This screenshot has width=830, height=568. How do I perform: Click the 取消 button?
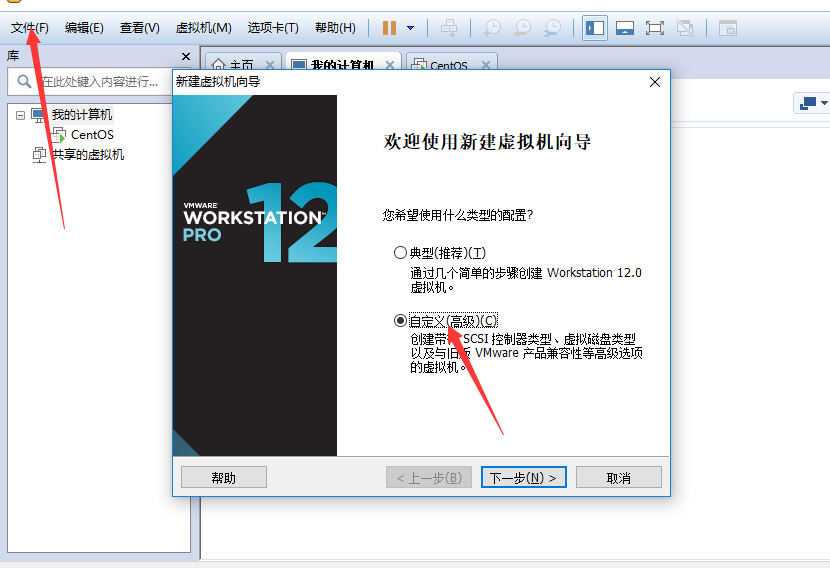(x=618, y=477)
